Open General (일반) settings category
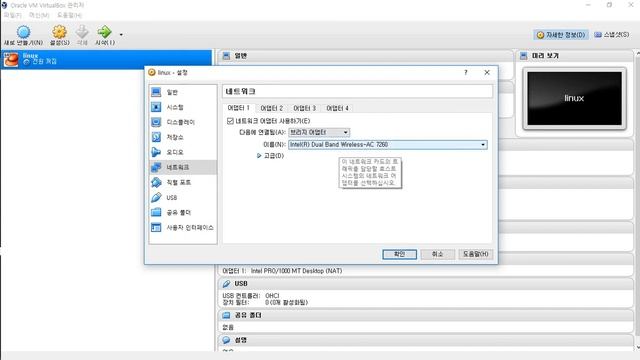The height and width of the screenshot is (360, 640). point(183,92)
